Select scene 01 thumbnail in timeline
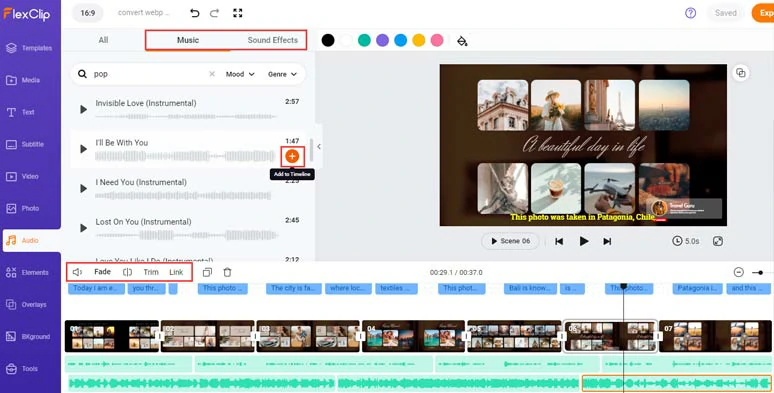Viewport: 774px width, 393px height. point(112,336)
